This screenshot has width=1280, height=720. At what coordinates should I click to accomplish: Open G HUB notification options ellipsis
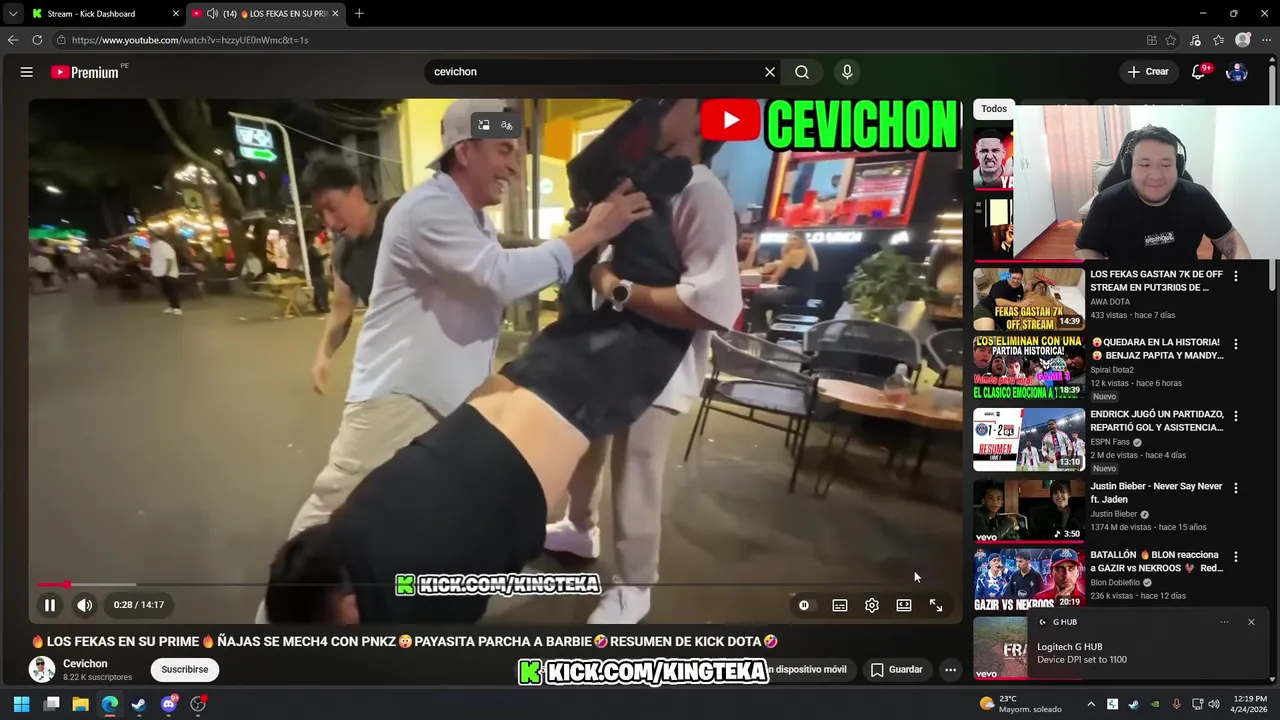1224,622
